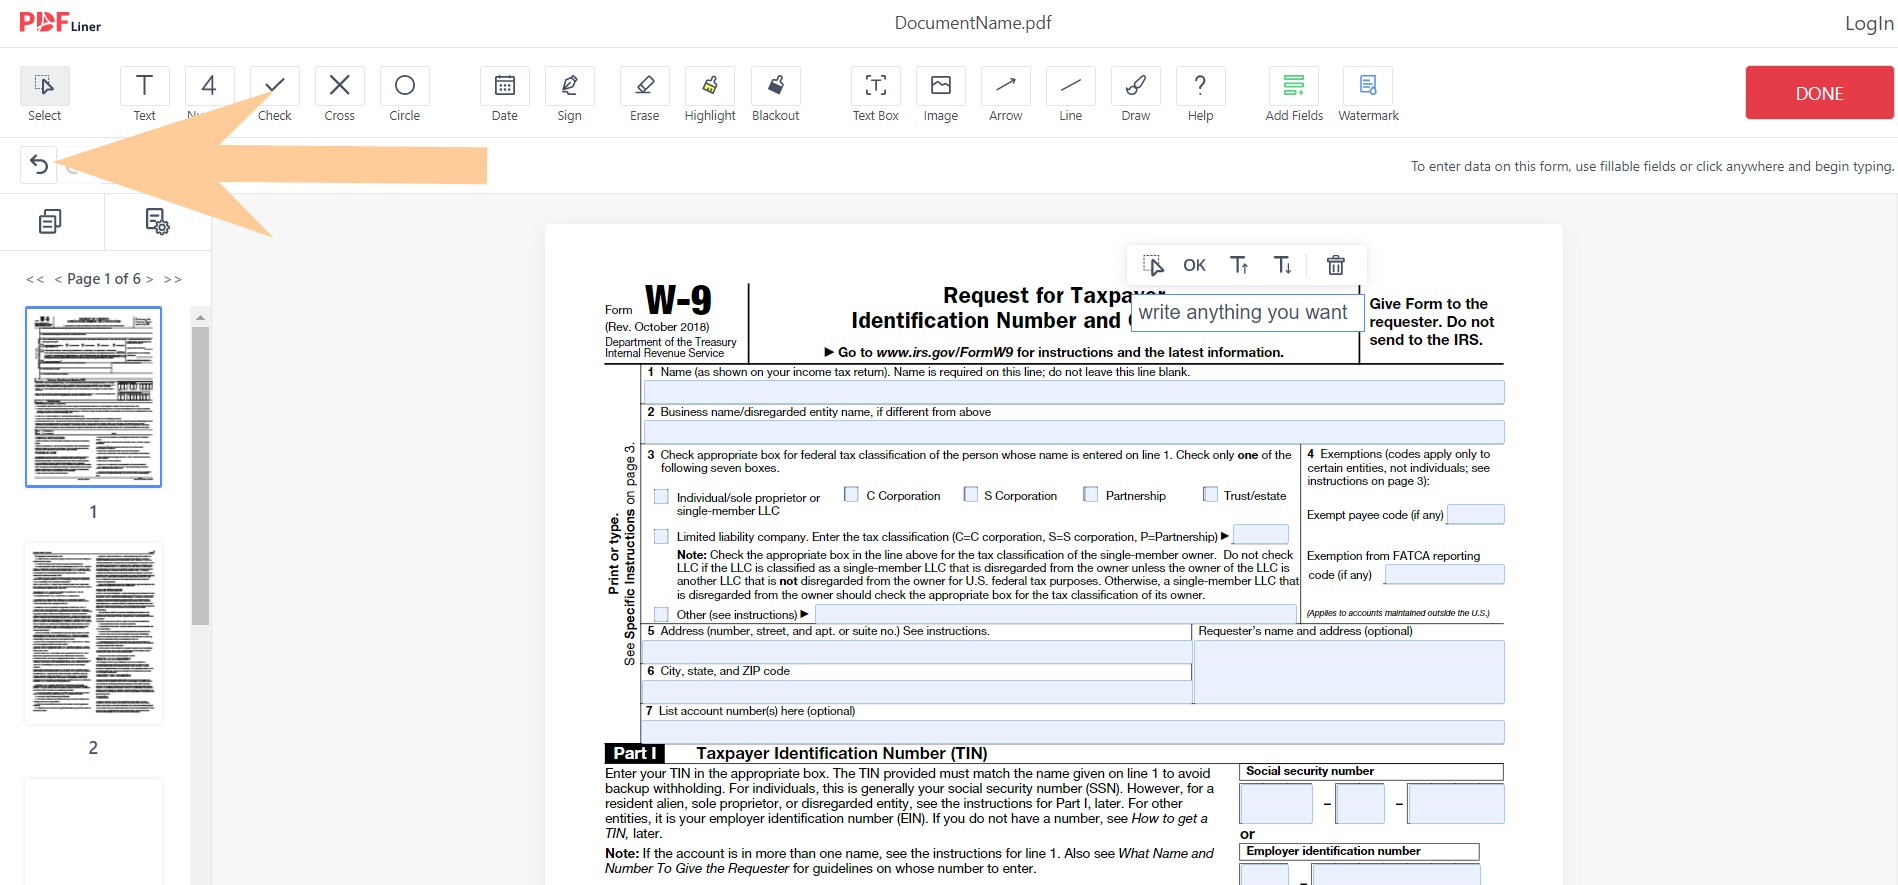Click the City, state, ZIP field
This screenshot has width=1898, height=885.
[916, 692]
